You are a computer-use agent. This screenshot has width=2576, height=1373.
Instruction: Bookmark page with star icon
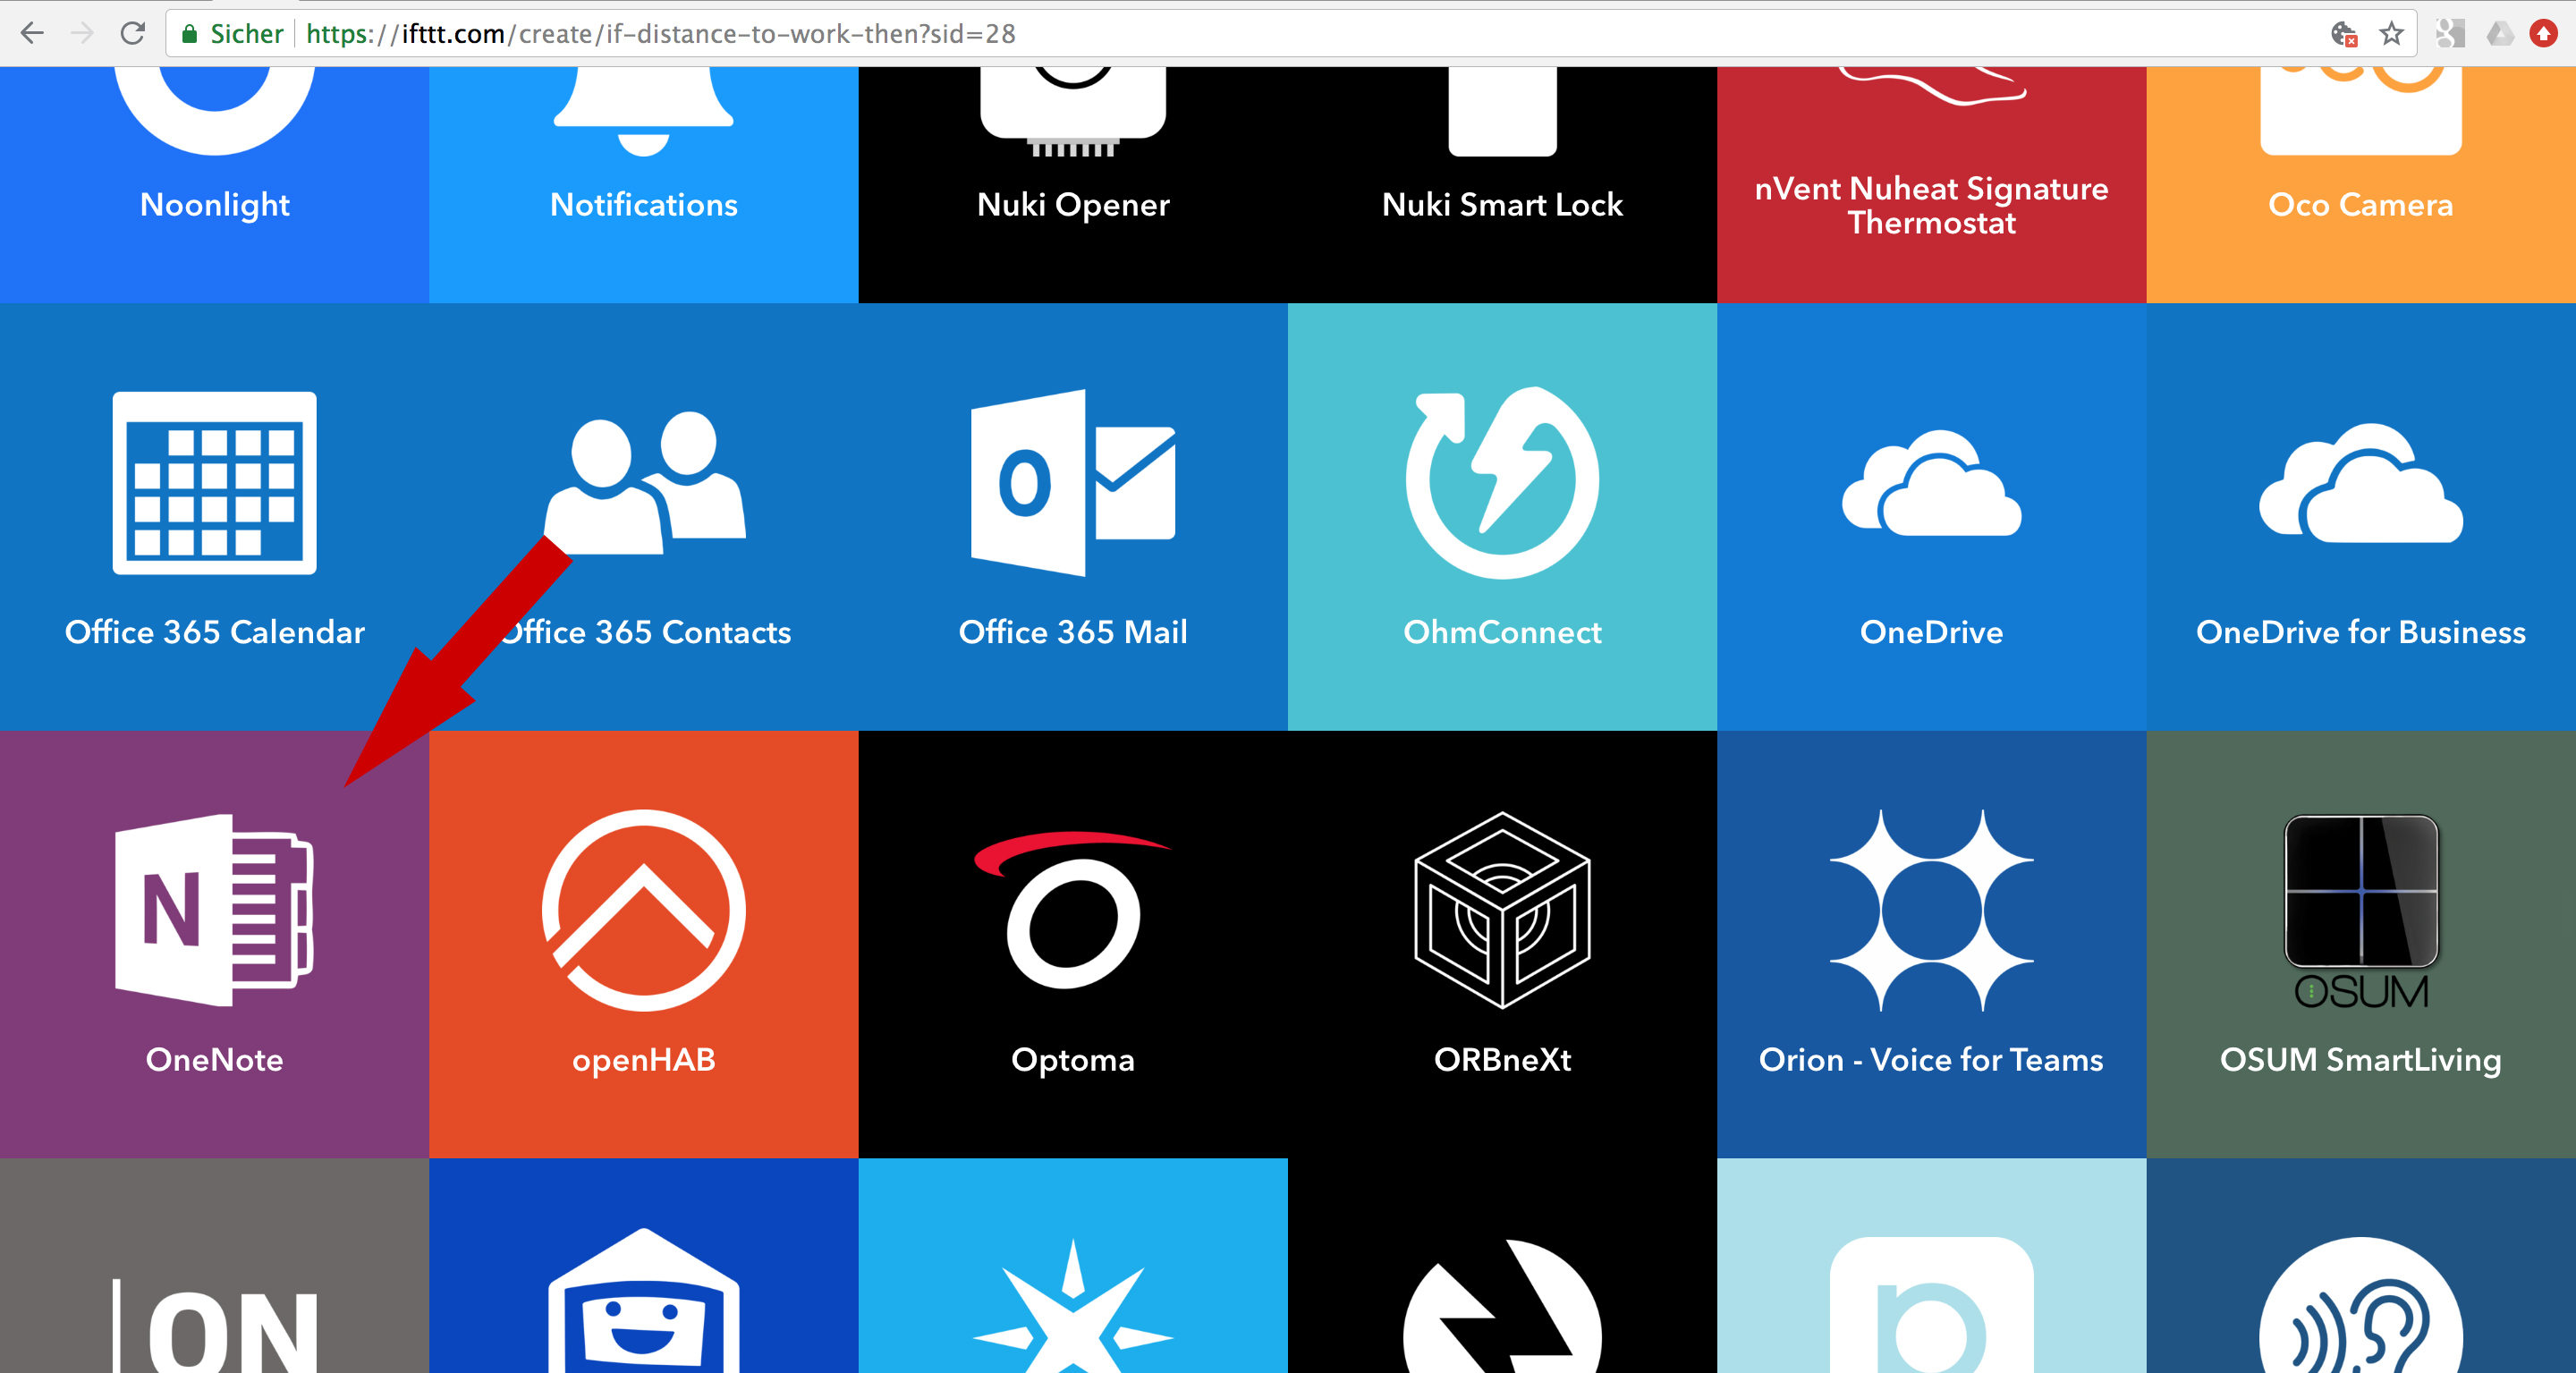(x=2391, y=34)
